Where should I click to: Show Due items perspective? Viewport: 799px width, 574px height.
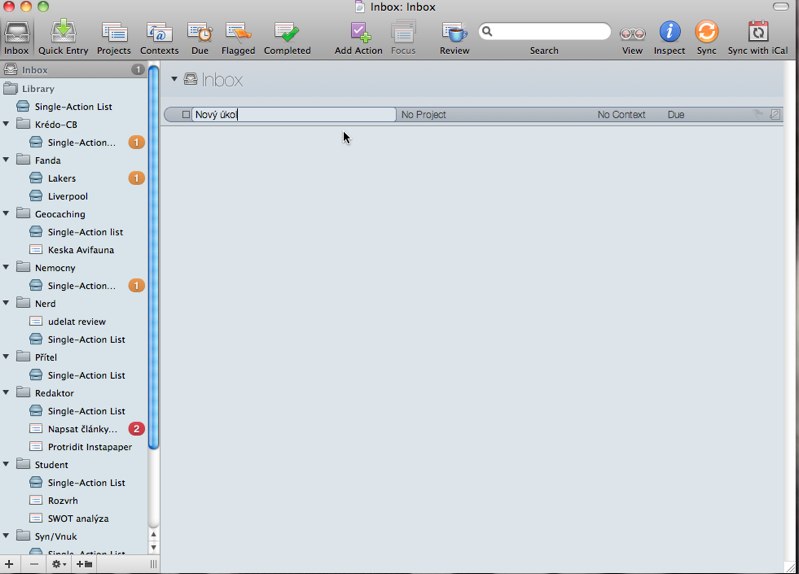pyautogui.click(x=200, y=38)
